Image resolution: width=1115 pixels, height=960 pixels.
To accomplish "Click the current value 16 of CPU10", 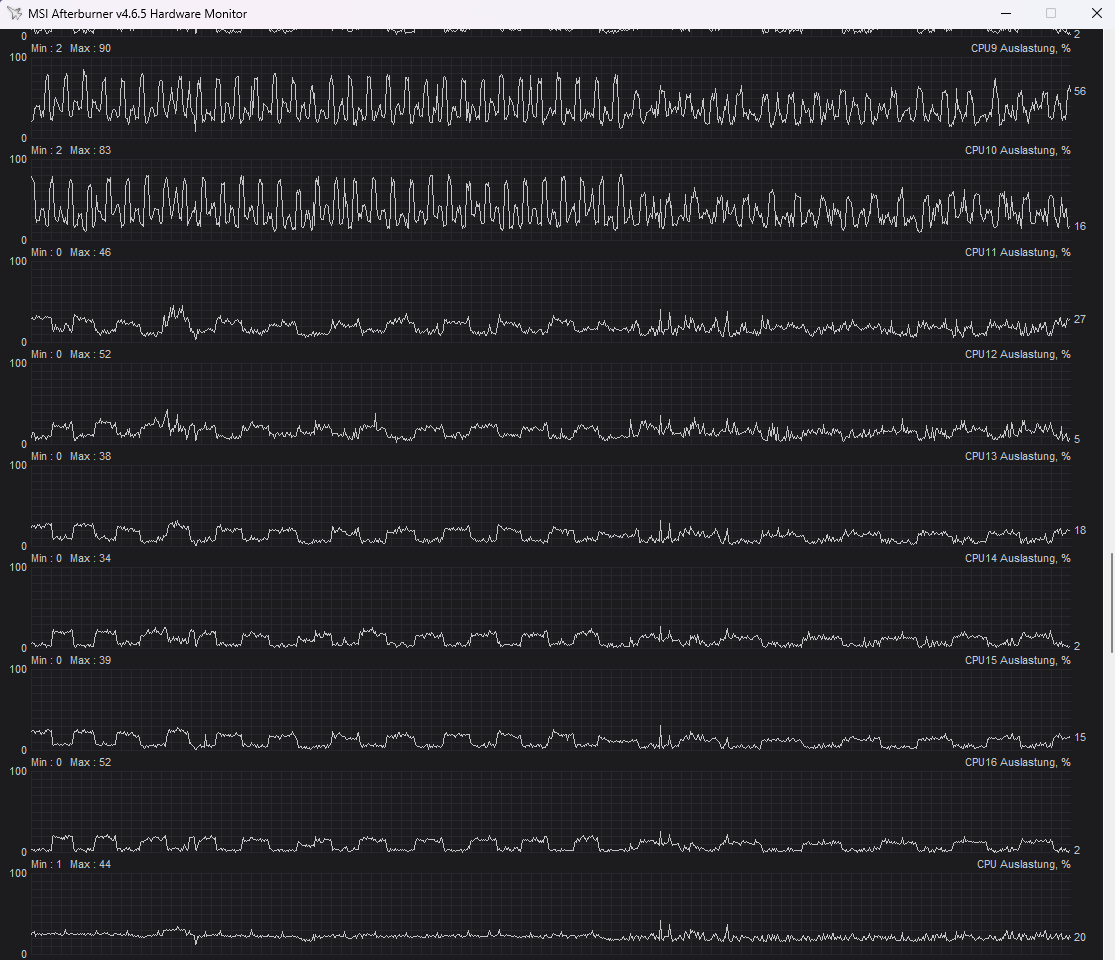I will coord(1079,226).
